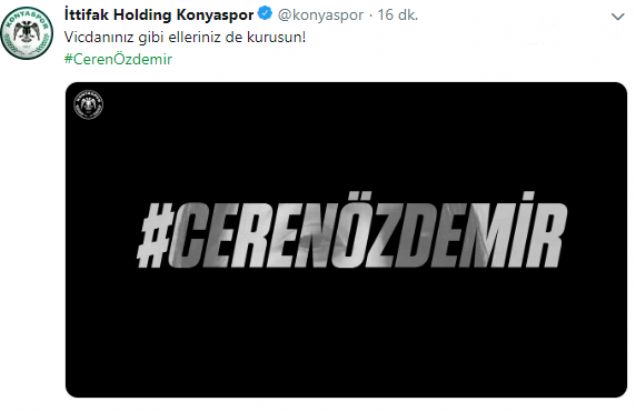Open the black tweet image
This screenshot has width=635, height=411.
346,240
